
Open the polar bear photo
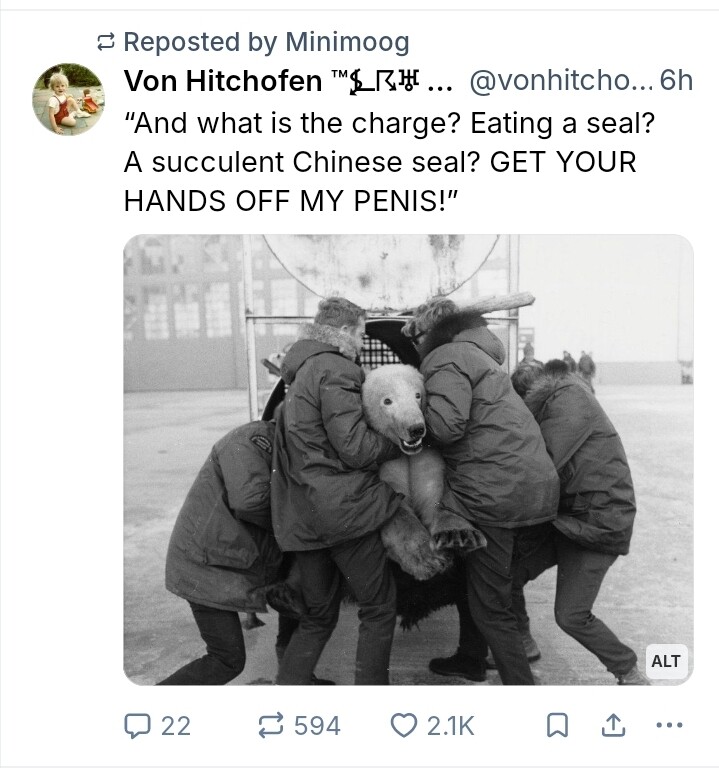coord(408,459)
